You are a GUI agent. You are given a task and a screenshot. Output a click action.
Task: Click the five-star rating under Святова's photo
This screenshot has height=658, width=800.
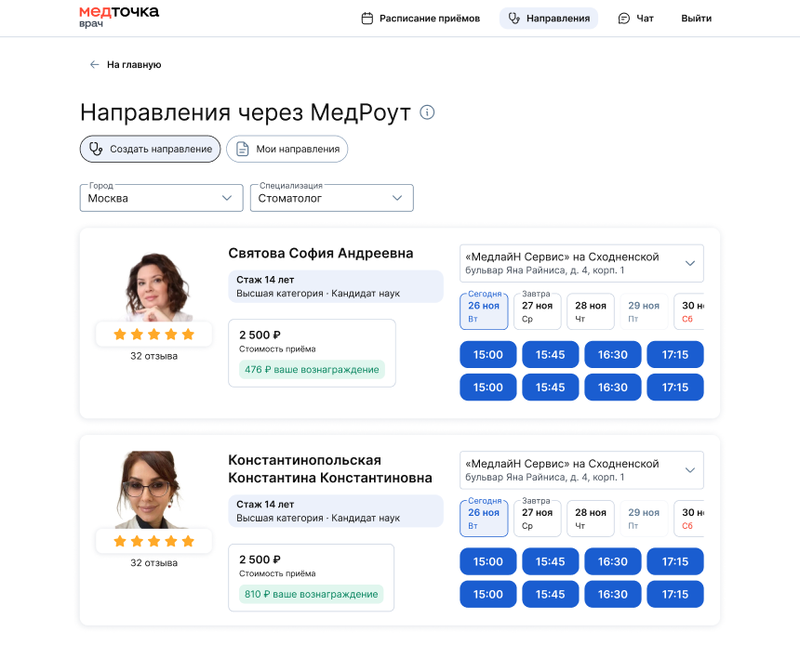153,334
